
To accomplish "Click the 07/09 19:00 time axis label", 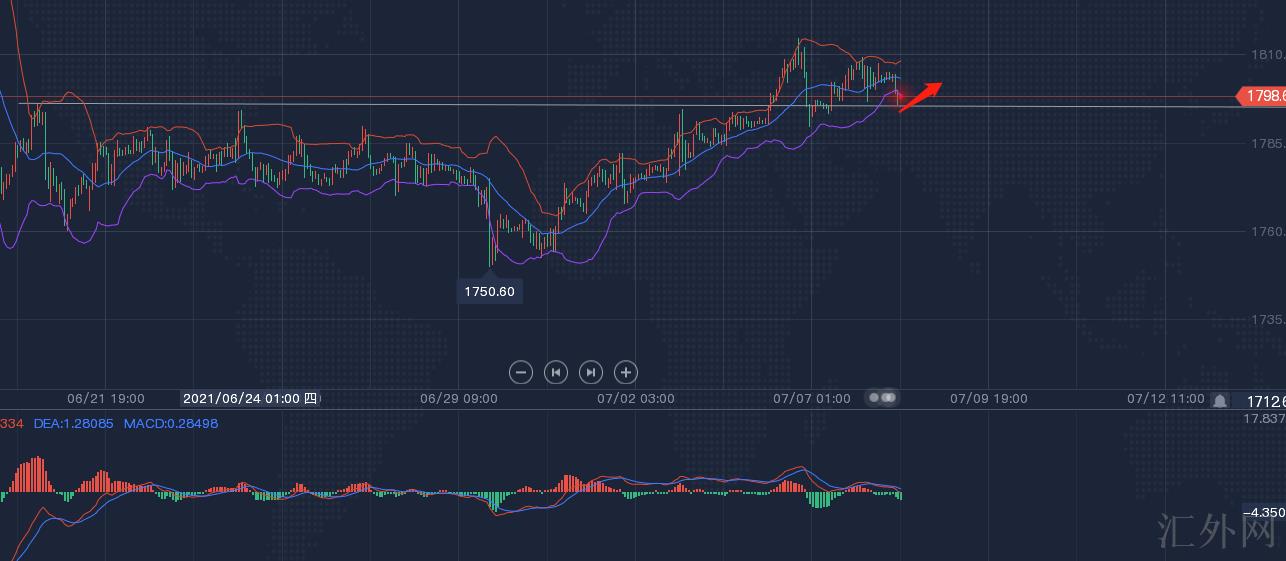I will coord(988,398).
